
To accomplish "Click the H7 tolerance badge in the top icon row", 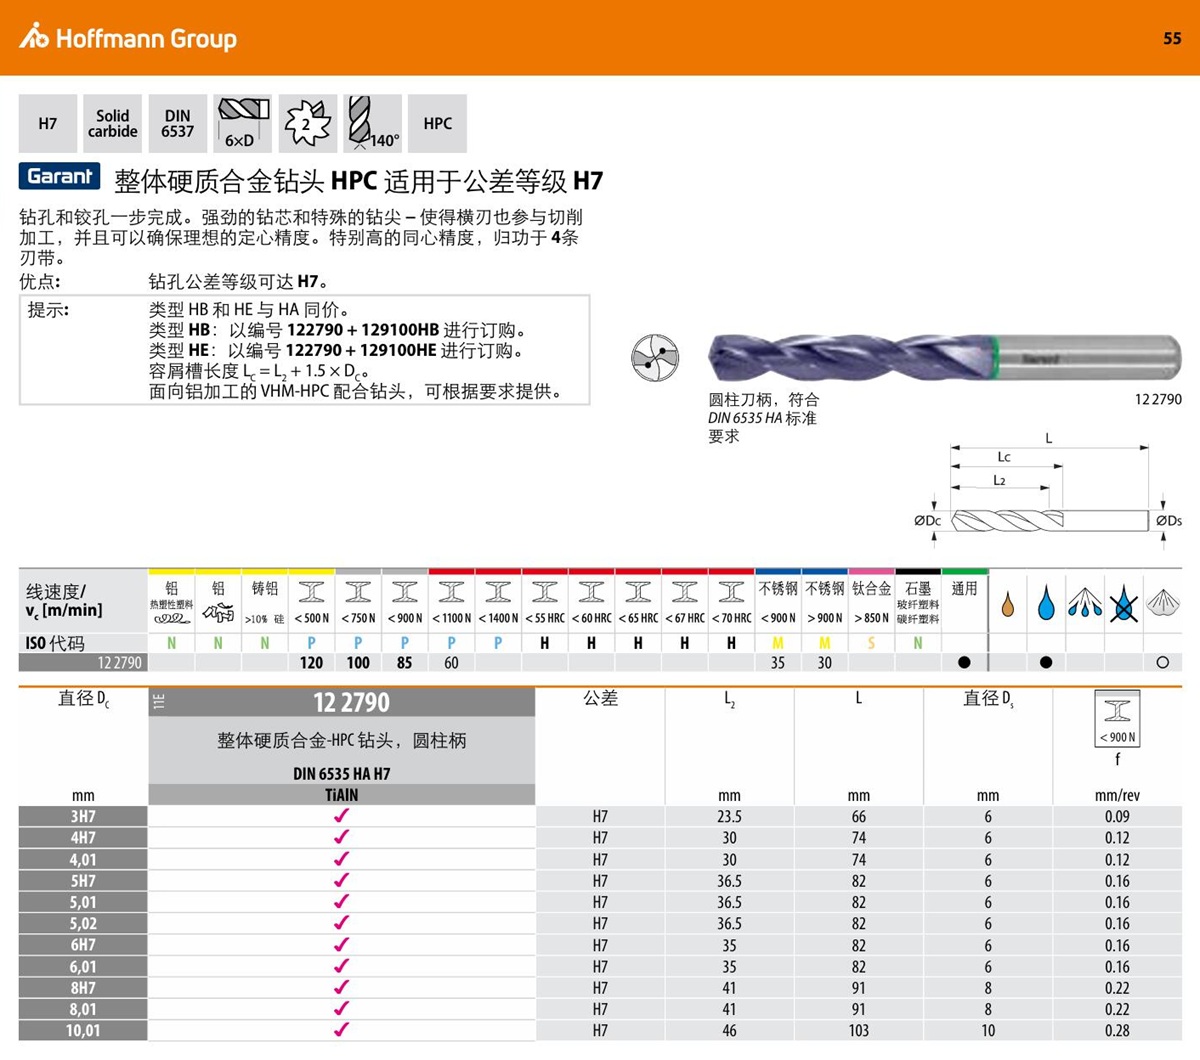I will [48, 124].
